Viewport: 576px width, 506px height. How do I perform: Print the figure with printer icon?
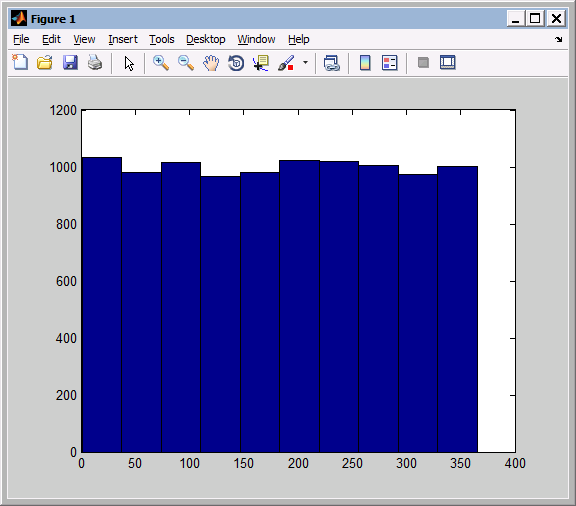95,62
